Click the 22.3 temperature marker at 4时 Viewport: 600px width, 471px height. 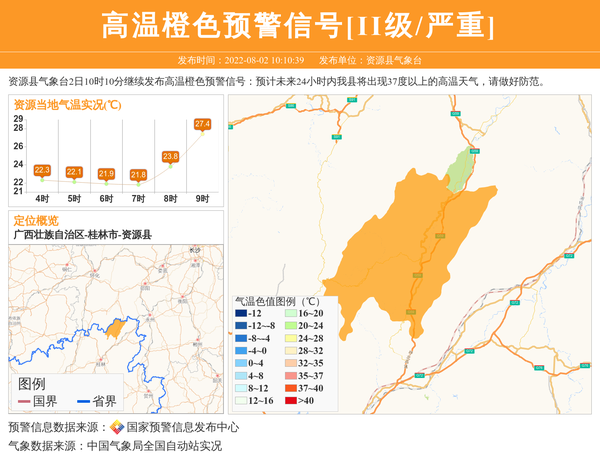click(42, 170)
